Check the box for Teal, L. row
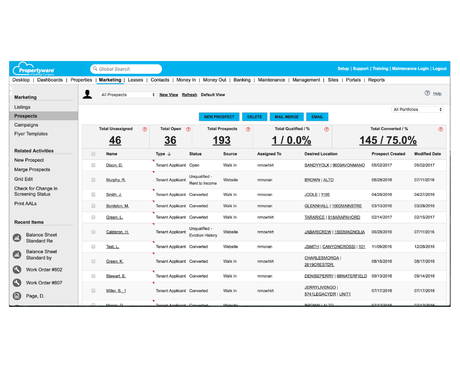 pyautogui.click(x=93, y=247)
